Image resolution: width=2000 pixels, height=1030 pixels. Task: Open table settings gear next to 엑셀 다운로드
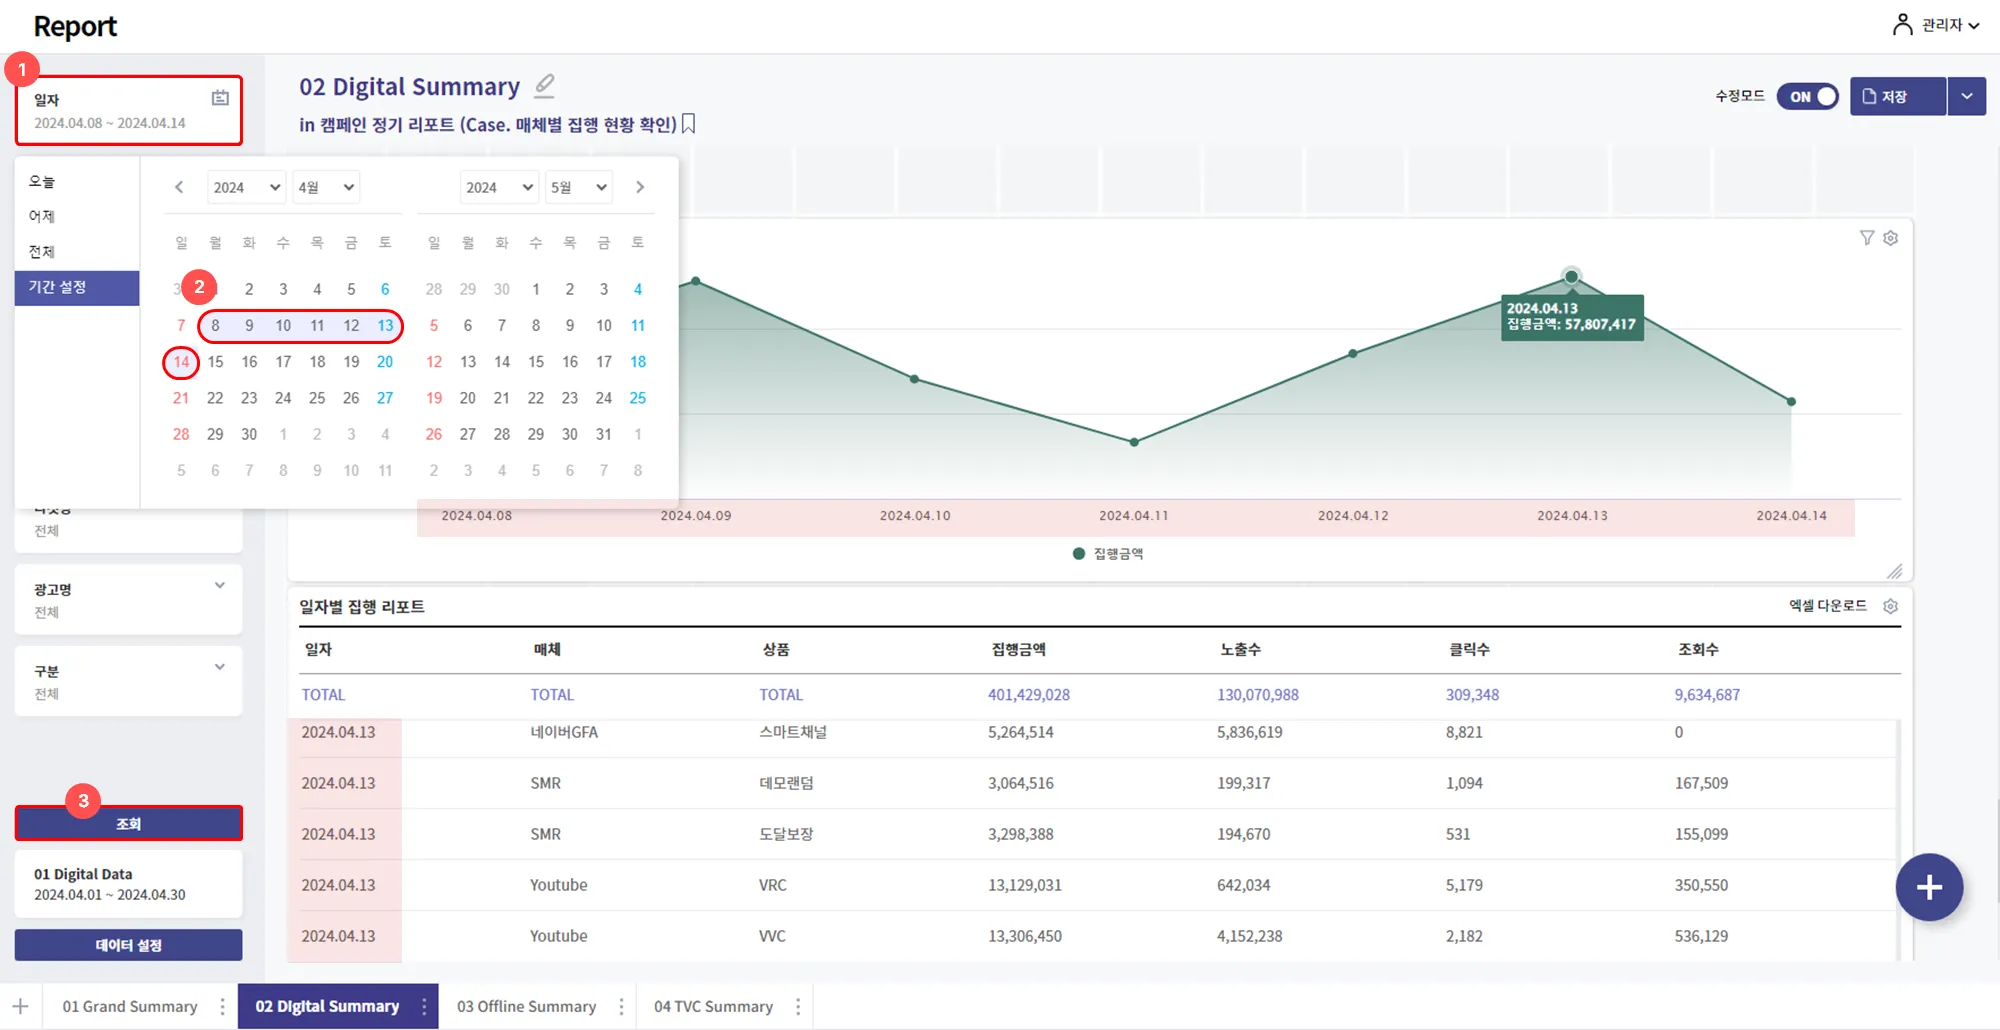pos(1890,606)
